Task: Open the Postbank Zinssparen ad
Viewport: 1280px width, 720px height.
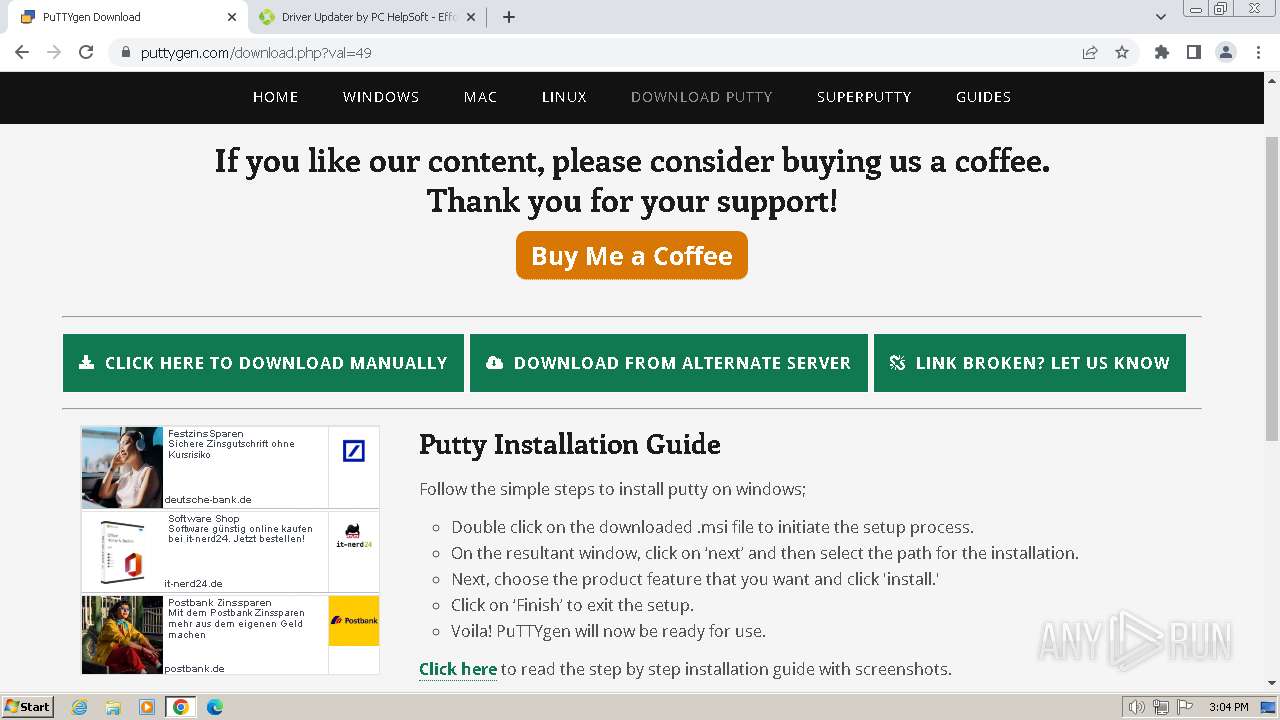Action: click(230, 635)
